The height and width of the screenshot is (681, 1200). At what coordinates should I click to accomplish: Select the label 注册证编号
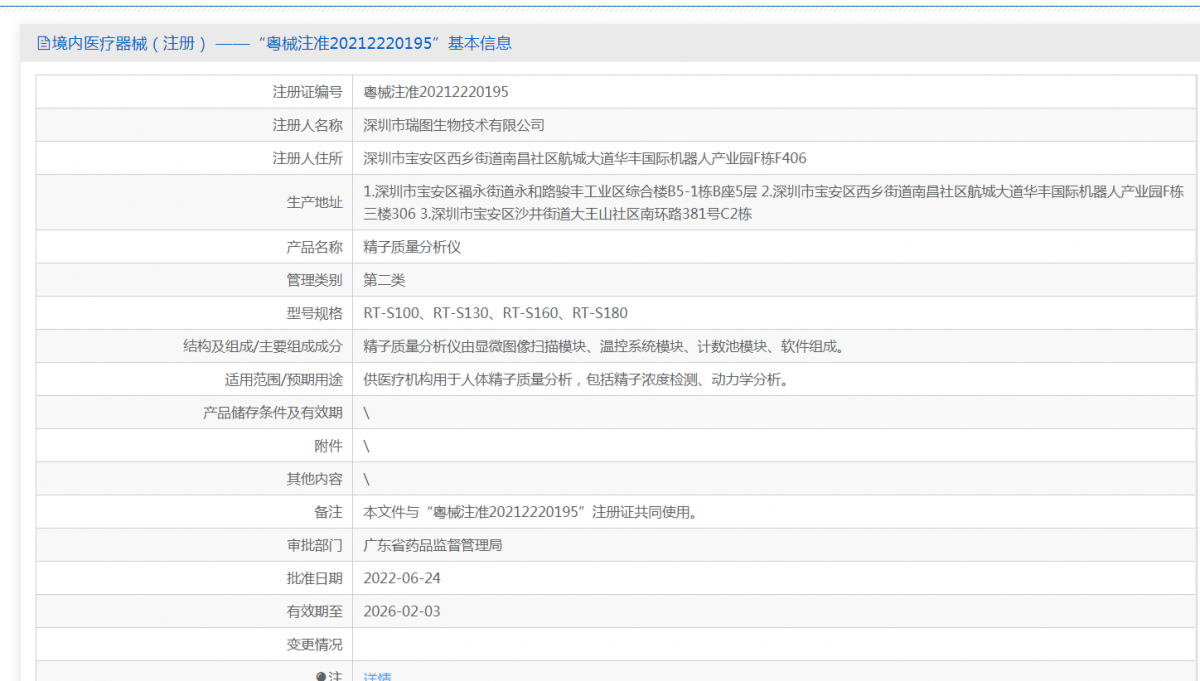pos(307,92)
